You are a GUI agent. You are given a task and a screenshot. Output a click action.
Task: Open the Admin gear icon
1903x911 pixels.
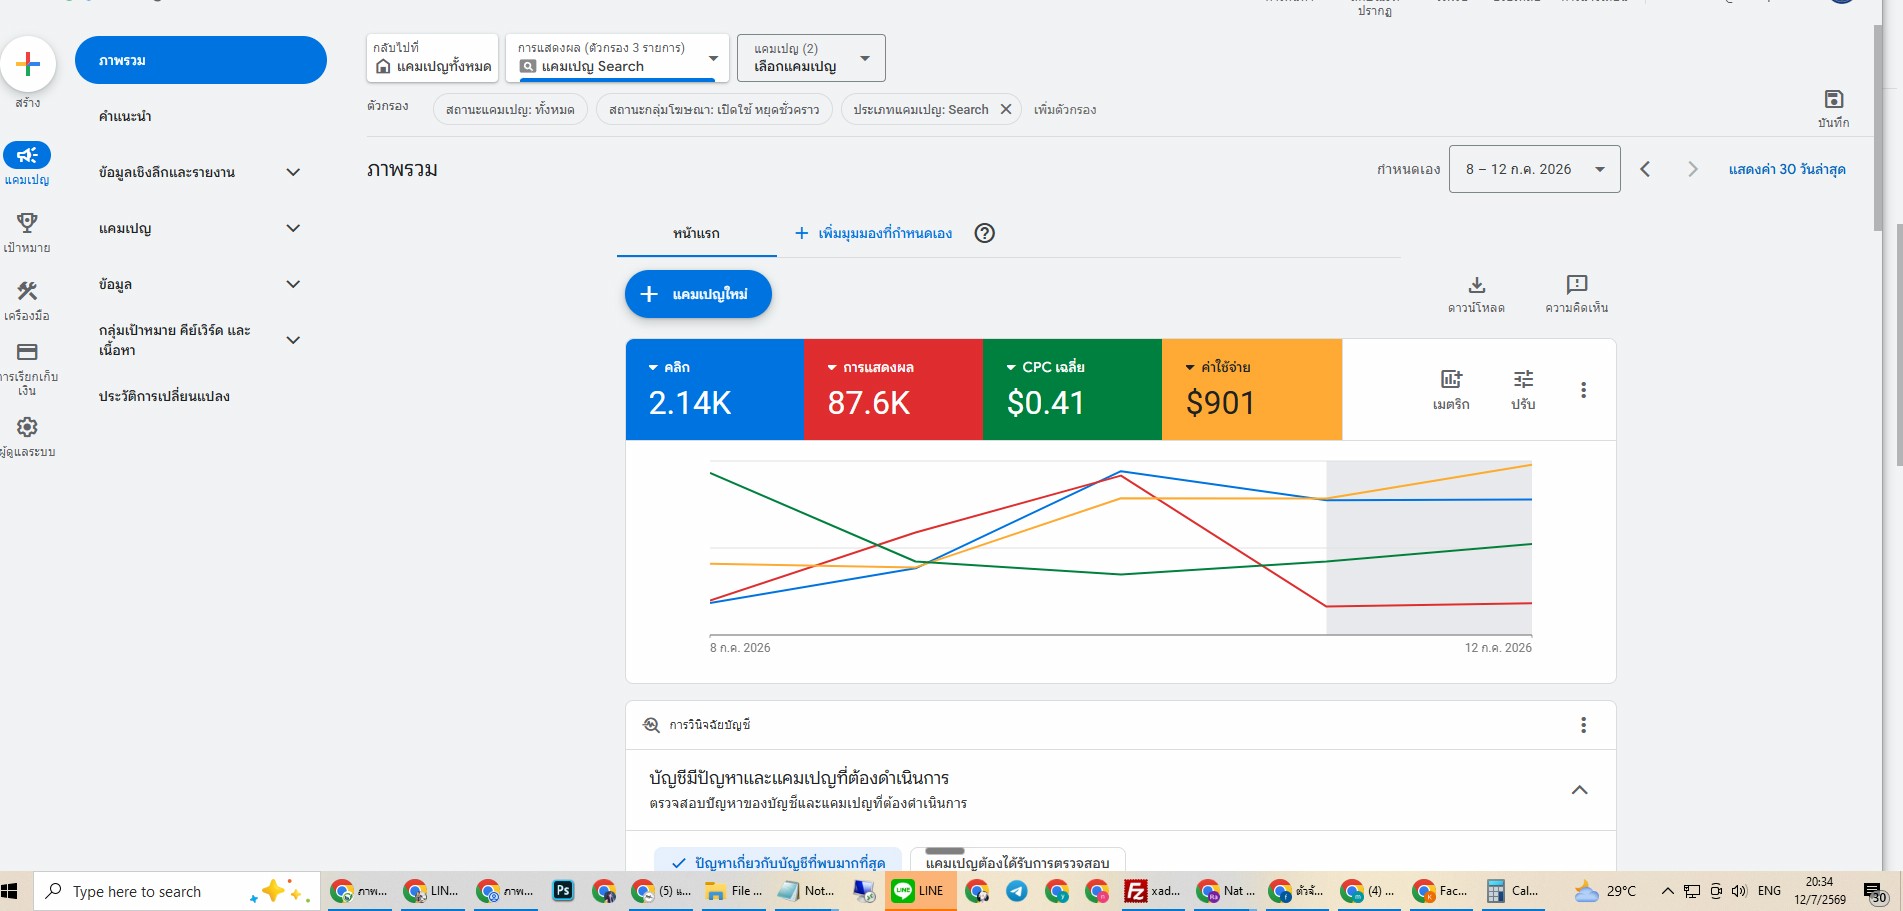pyautogui.click(x=27, y=427)
